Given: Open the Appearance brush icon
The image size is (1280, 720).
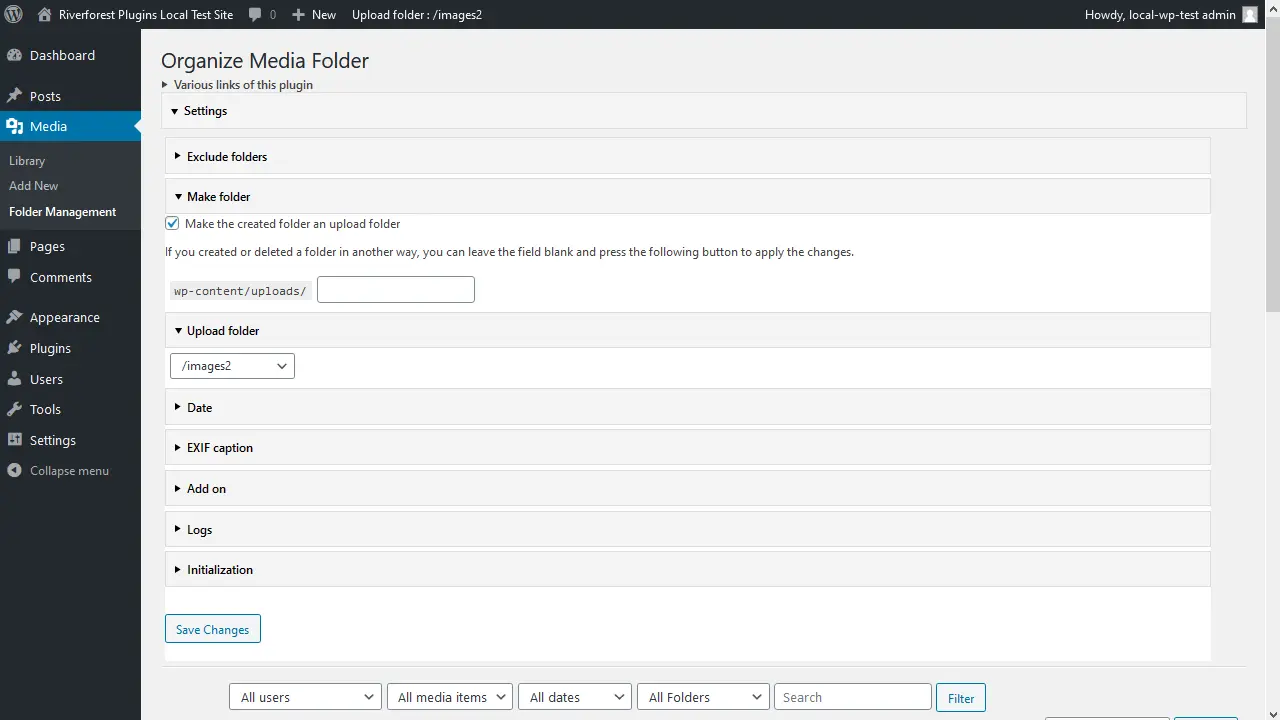Looking at the screenshot, I should (x=17, y=317).
